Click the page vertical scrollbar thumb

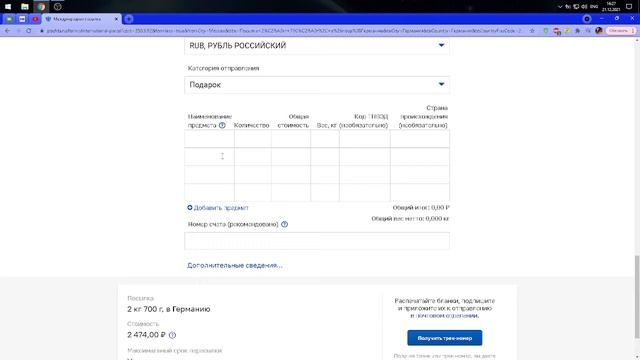point(637,297)
